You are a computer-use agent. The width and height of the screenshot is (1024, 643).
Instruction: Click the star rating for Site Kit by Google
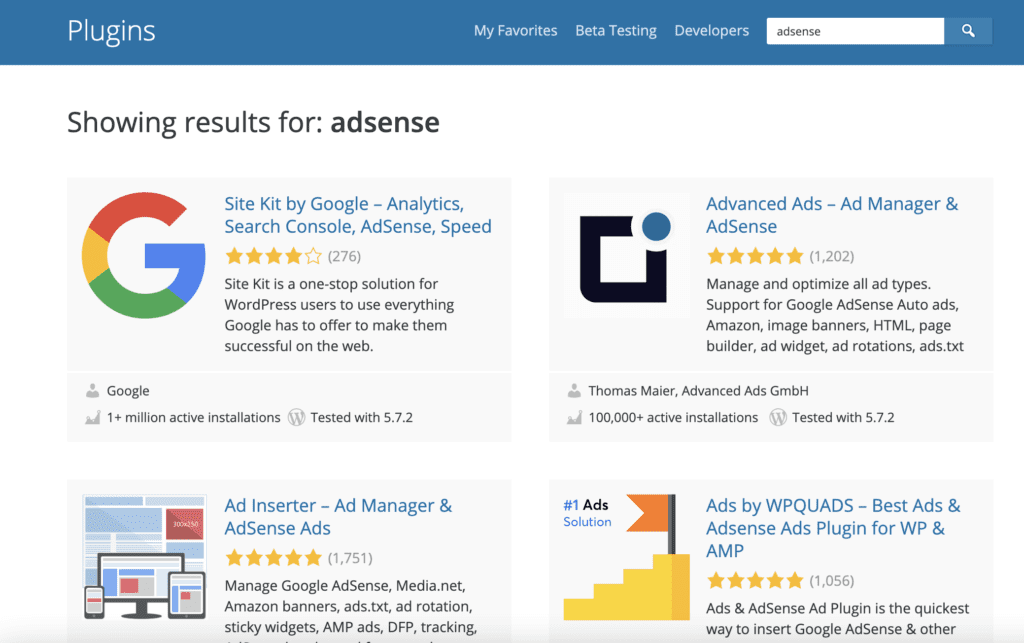click(274, 256)
